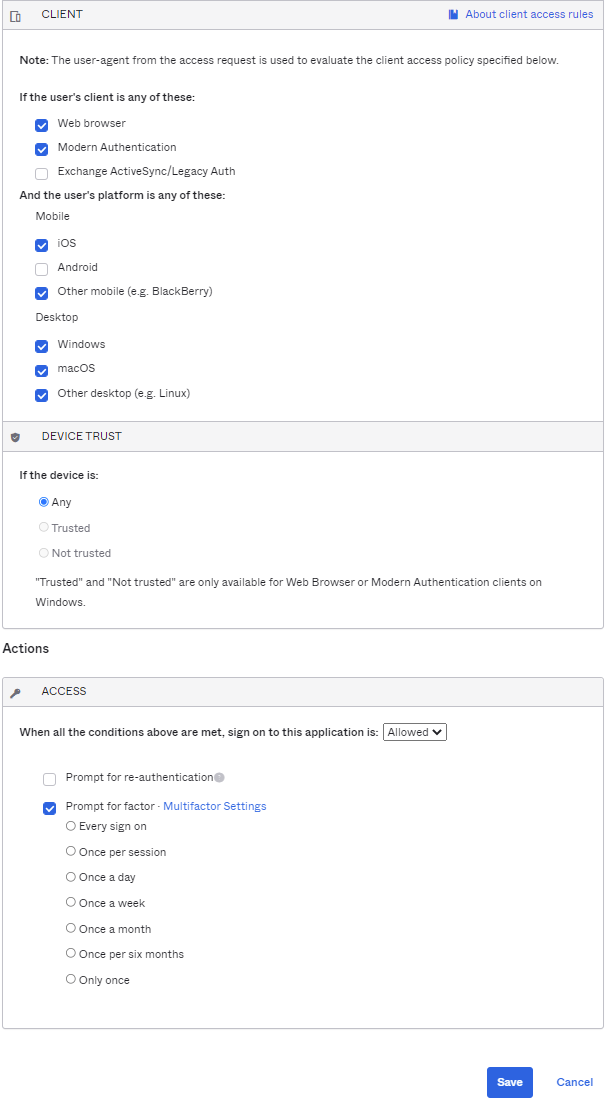
Task: Click the DEVICE TRUST shield icon
Action: coord(15,437)
